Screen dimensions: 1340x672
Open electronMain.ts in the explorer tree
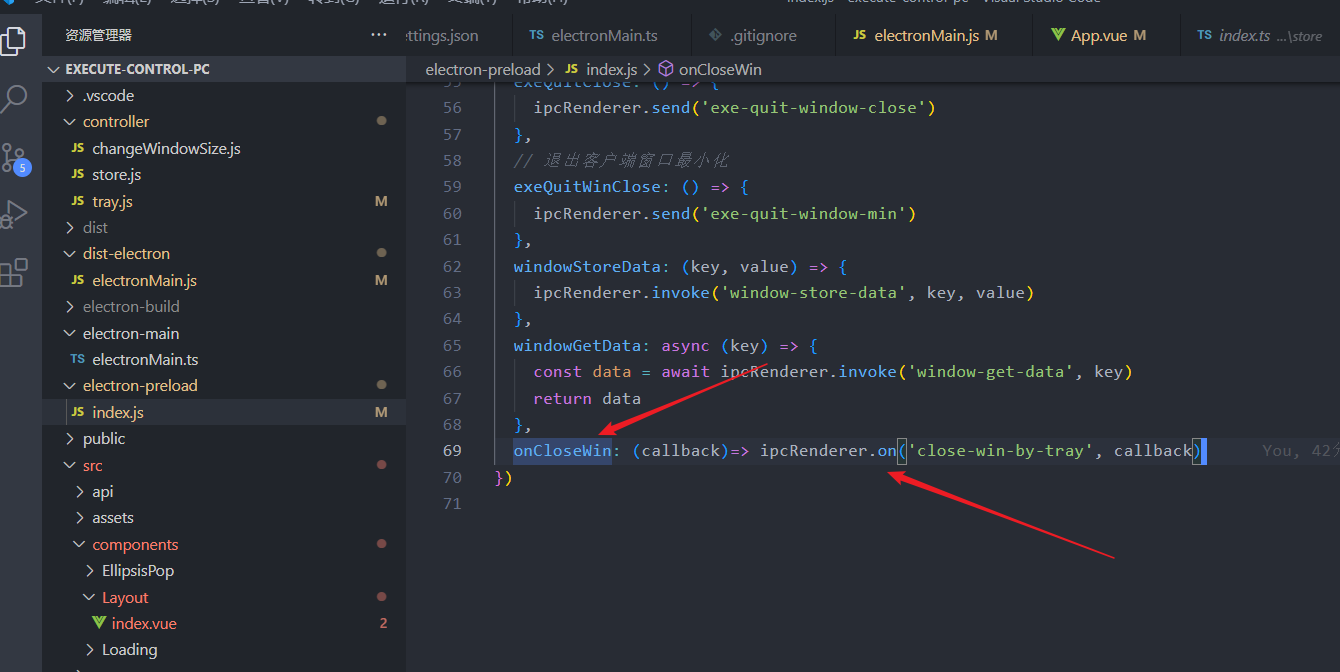tap(145, 360)
